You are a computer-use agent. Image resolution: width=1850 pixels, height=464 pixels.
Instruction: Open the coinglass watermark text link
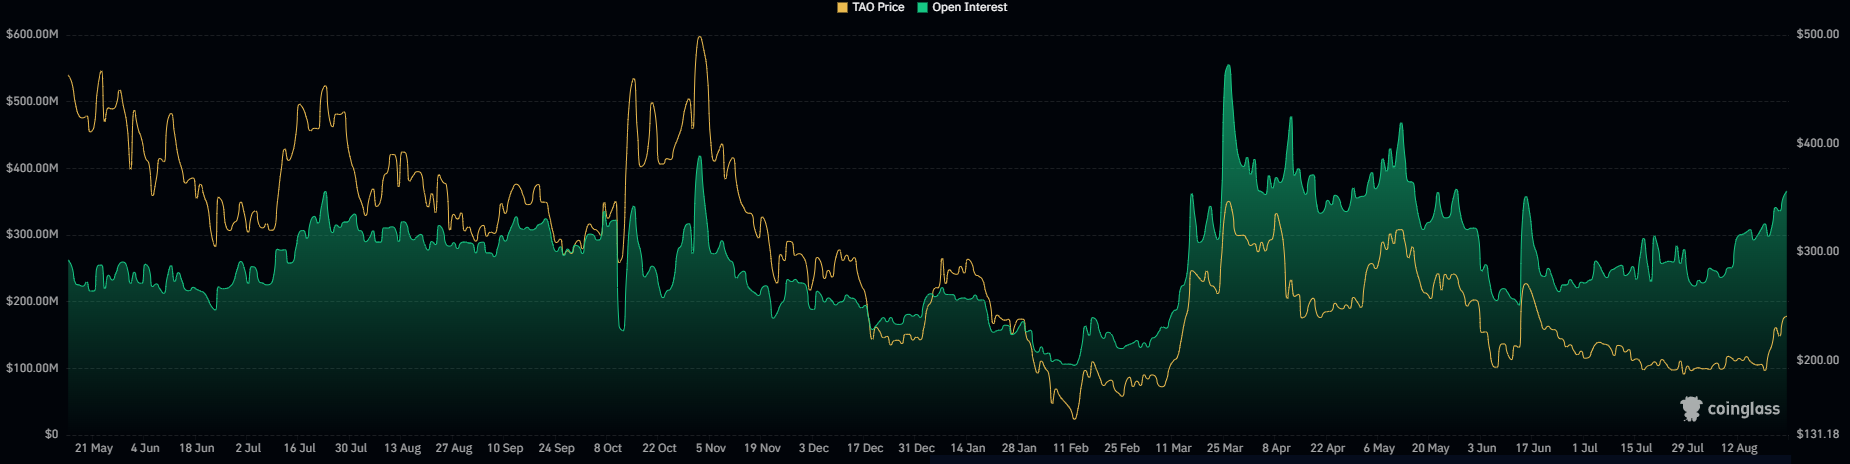pos(1744,409)
